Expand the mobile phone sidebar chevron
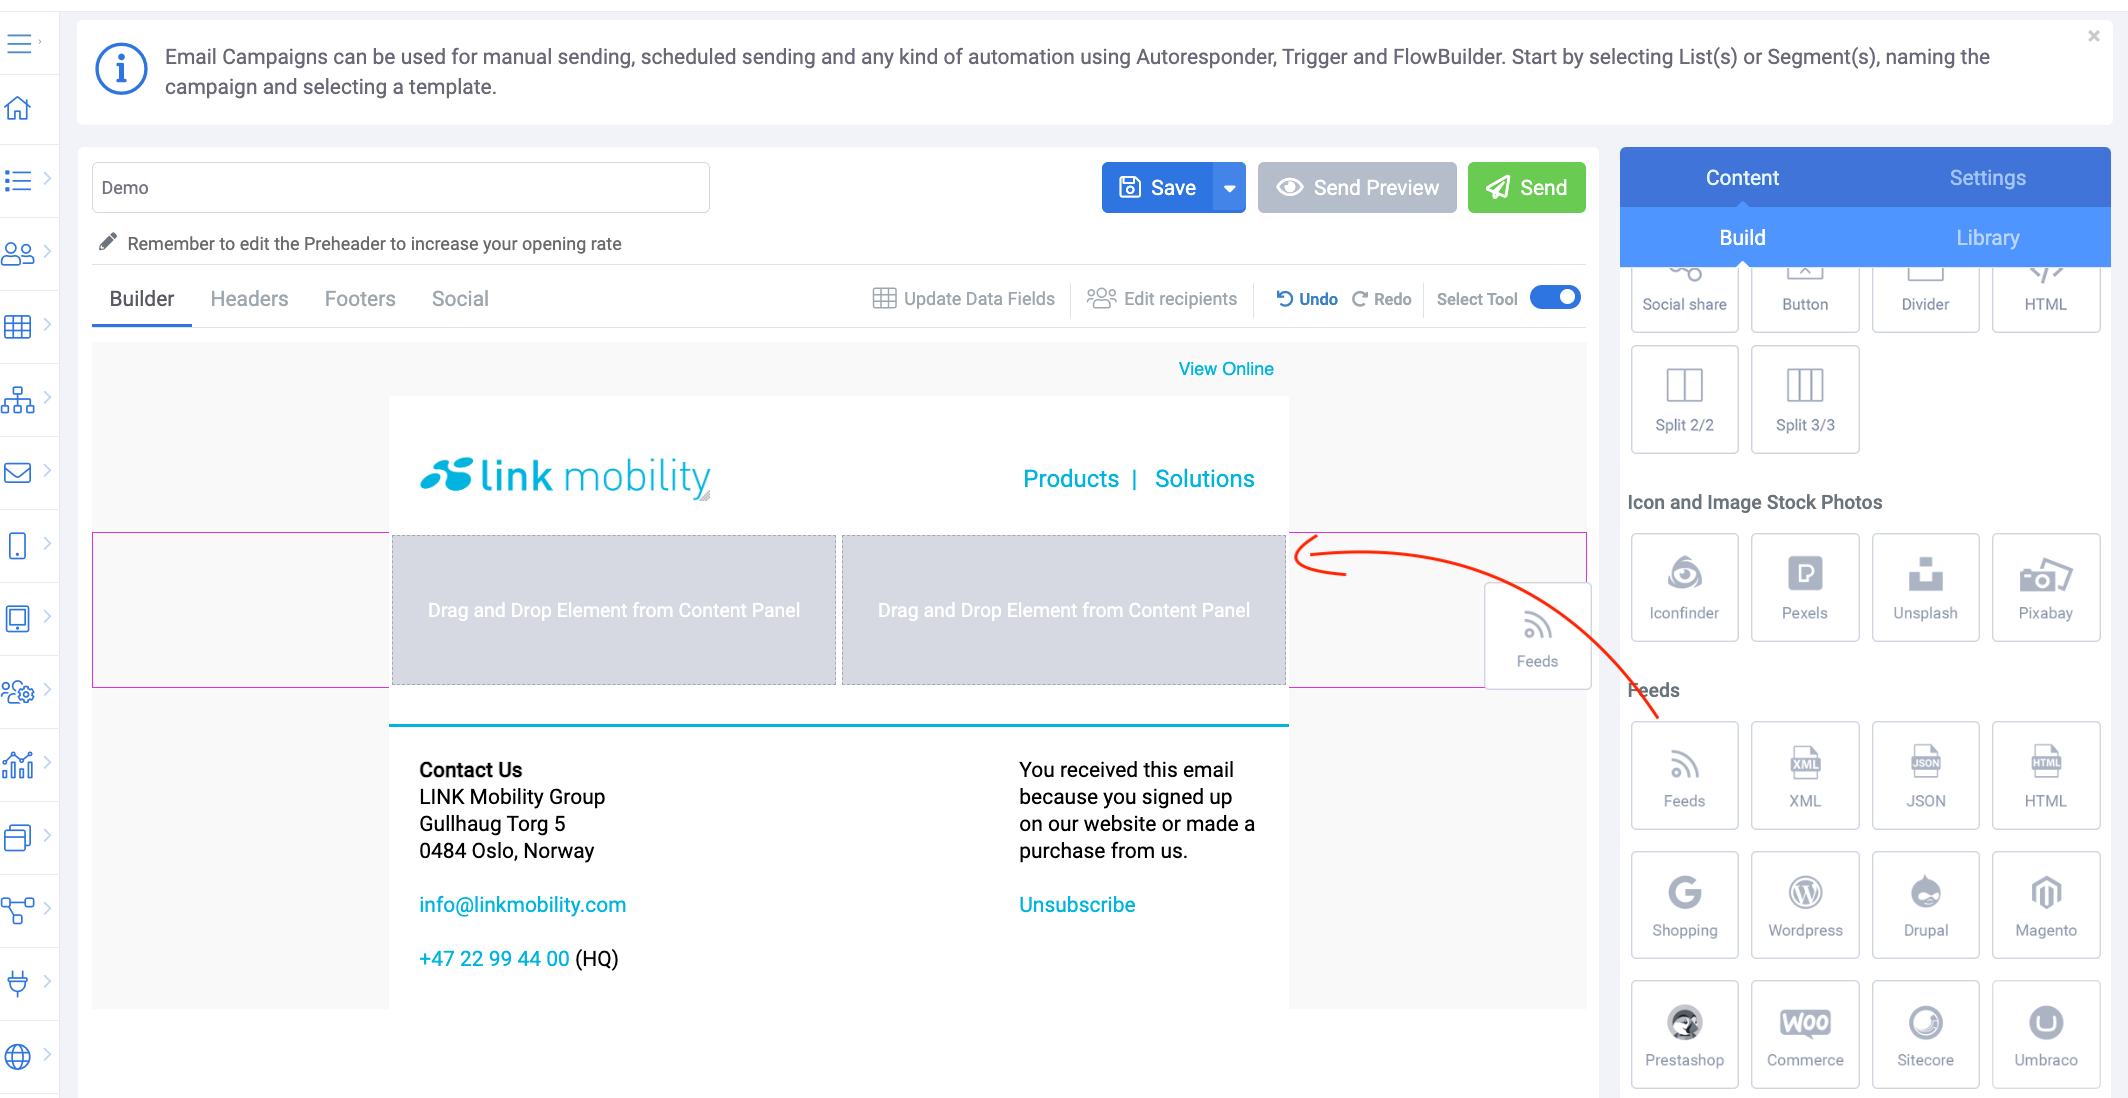 [x=47, y=544]
